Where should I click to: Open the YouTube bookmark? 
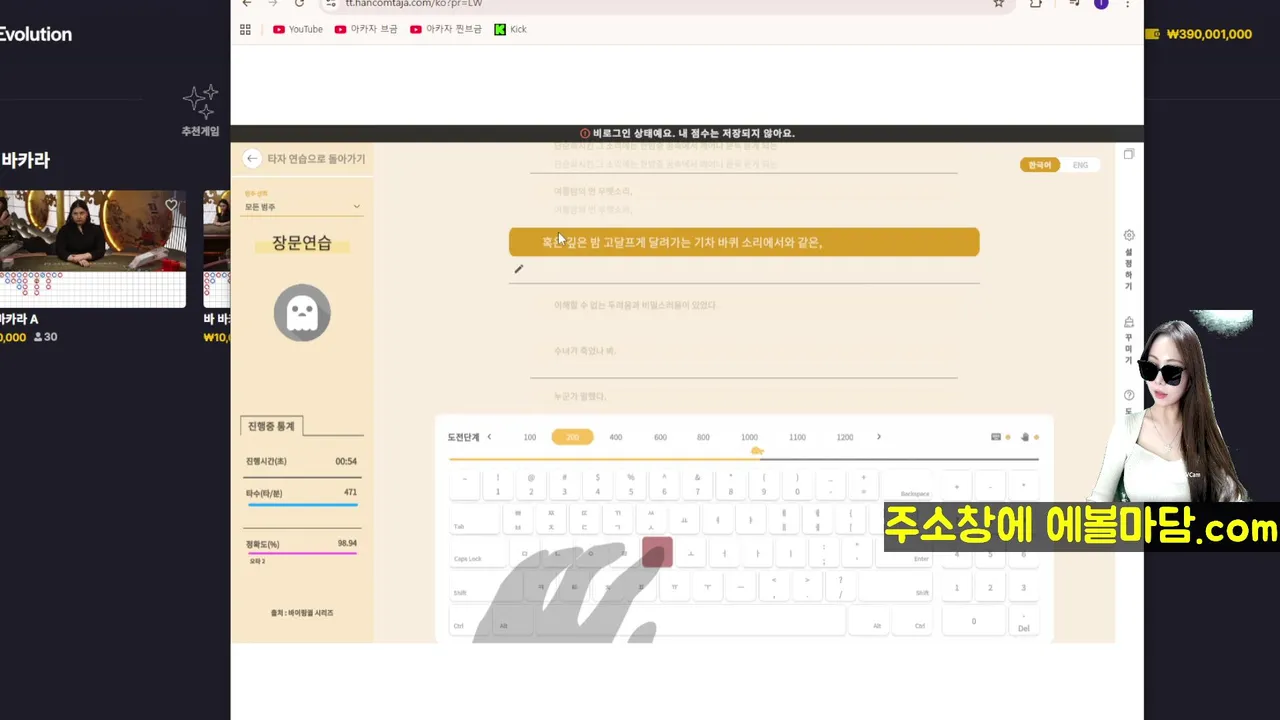(x=298, y=29)
